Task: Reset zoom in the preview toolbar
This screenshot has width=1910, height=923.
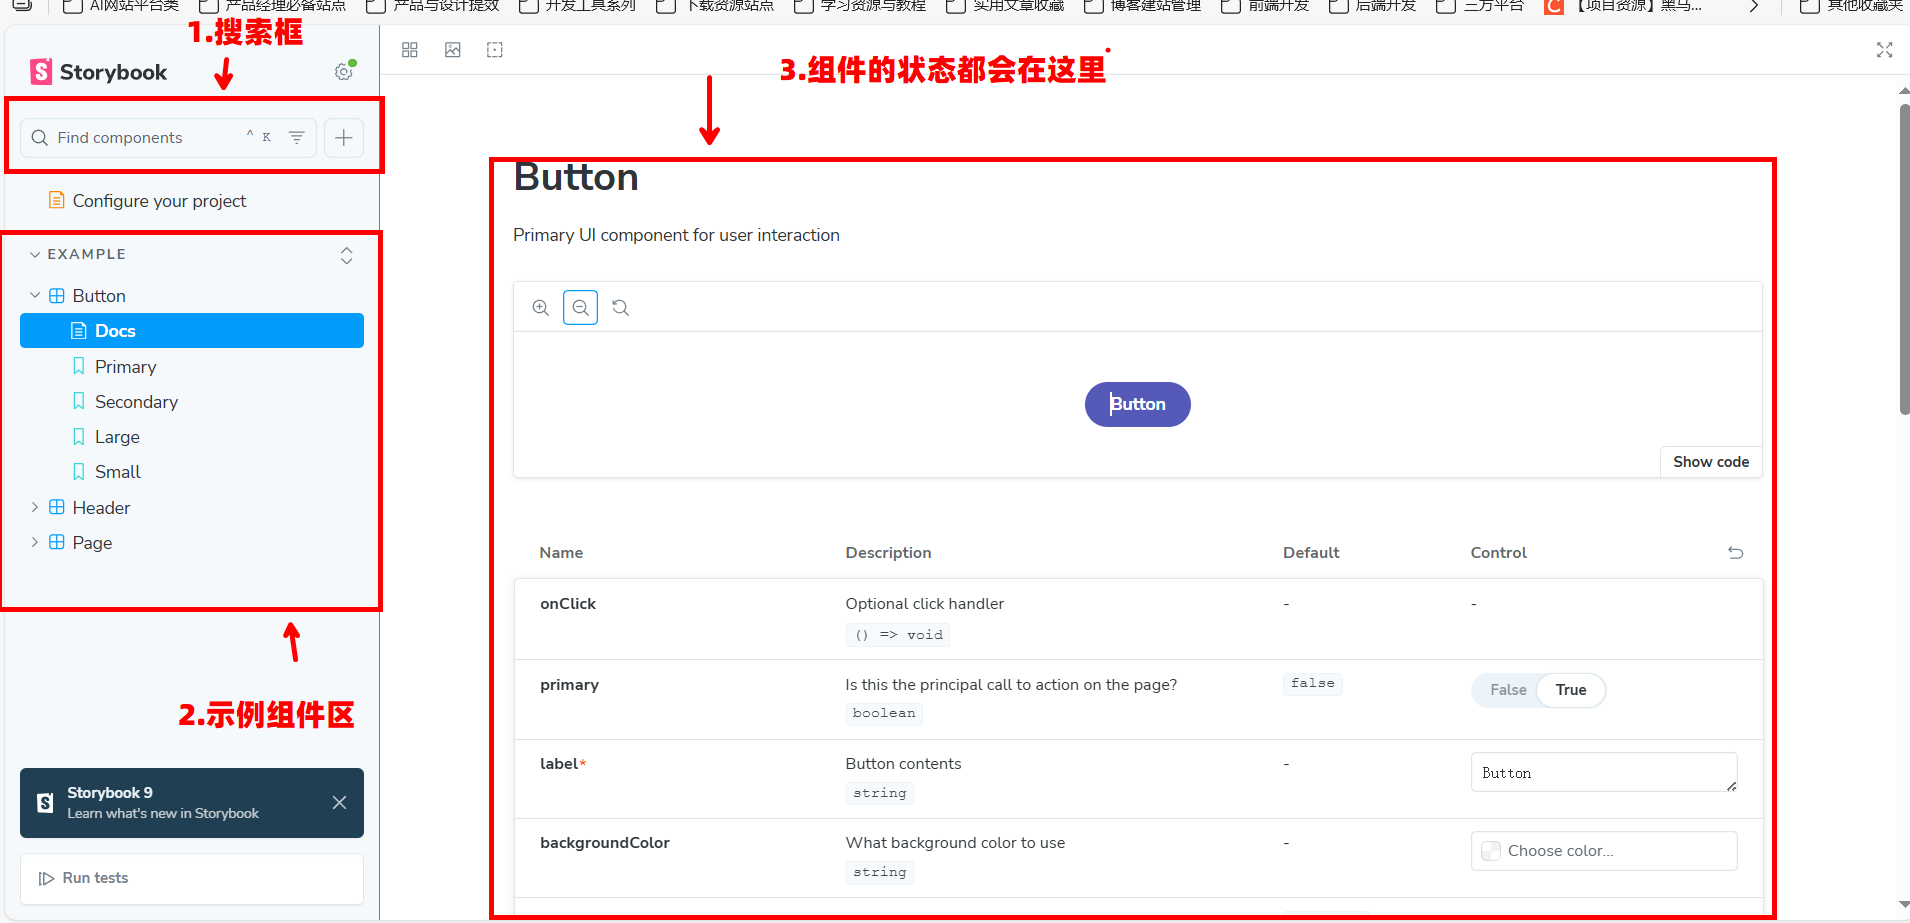Action: [x=621, y=308]
